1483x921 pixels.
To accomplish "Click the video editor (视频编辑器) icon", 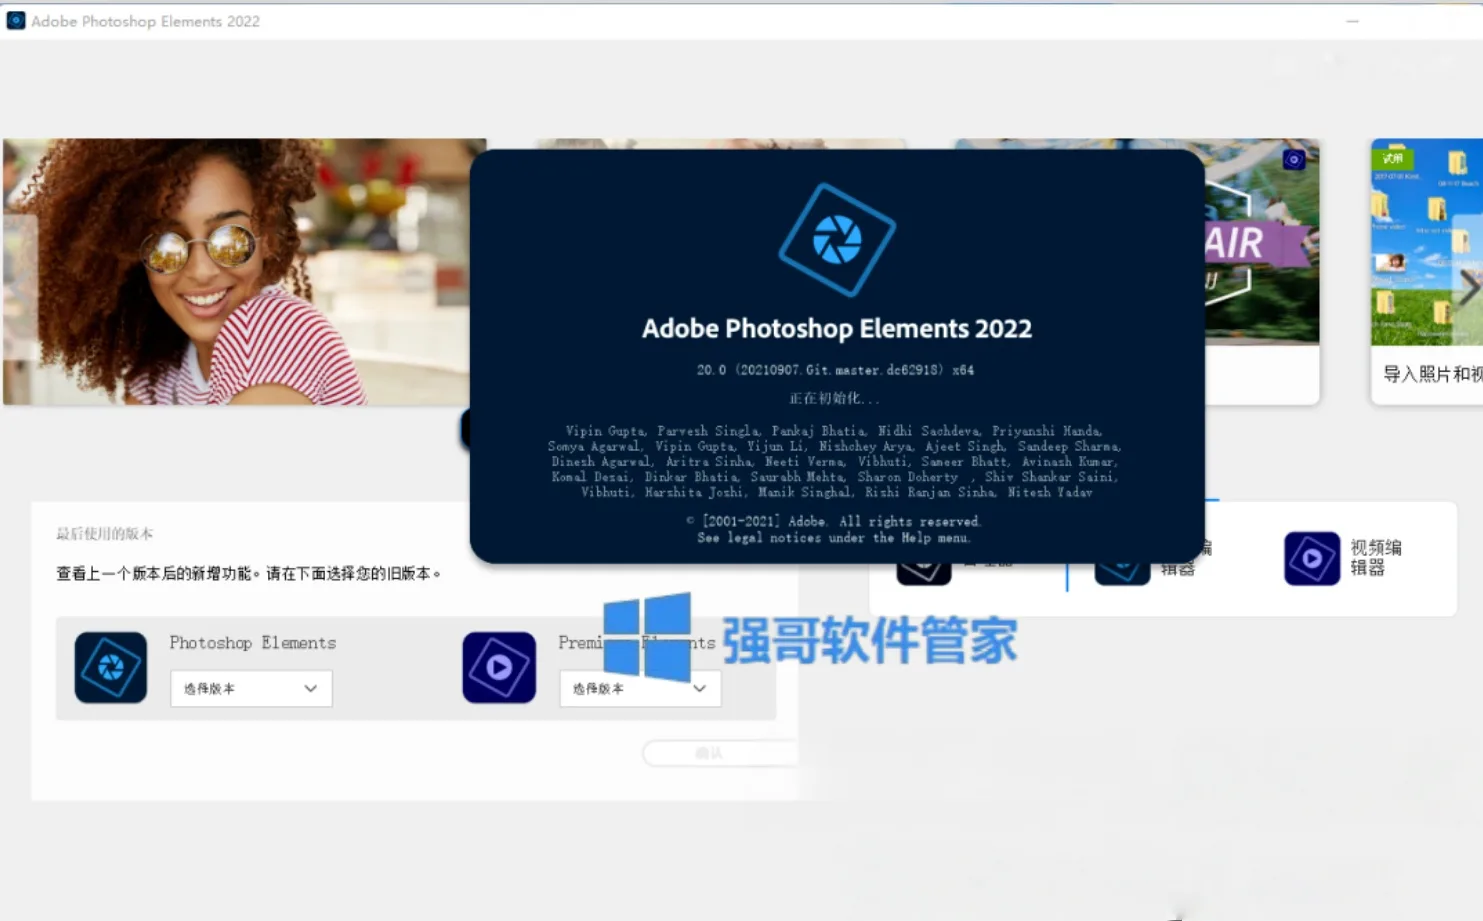I will (1312, 558).
